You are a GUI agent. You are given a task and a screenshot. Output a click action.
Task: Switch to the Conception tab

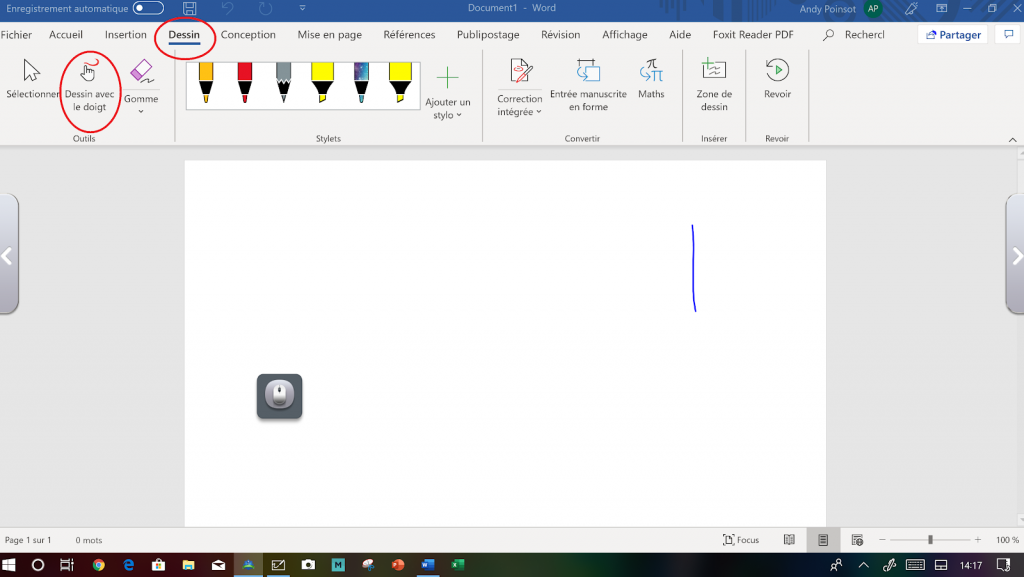(248, 35)
